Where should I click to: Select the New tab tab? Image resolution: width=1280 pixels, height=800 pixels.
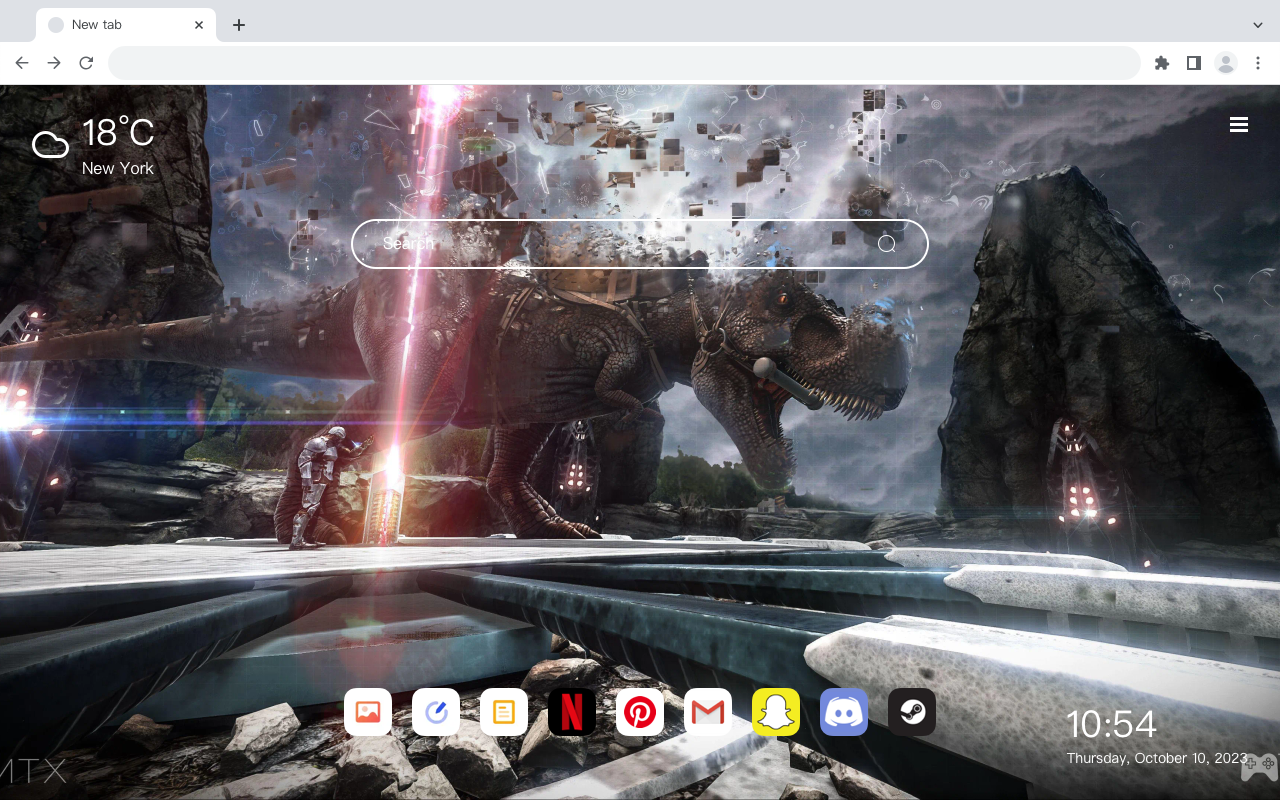click(126, 25)
